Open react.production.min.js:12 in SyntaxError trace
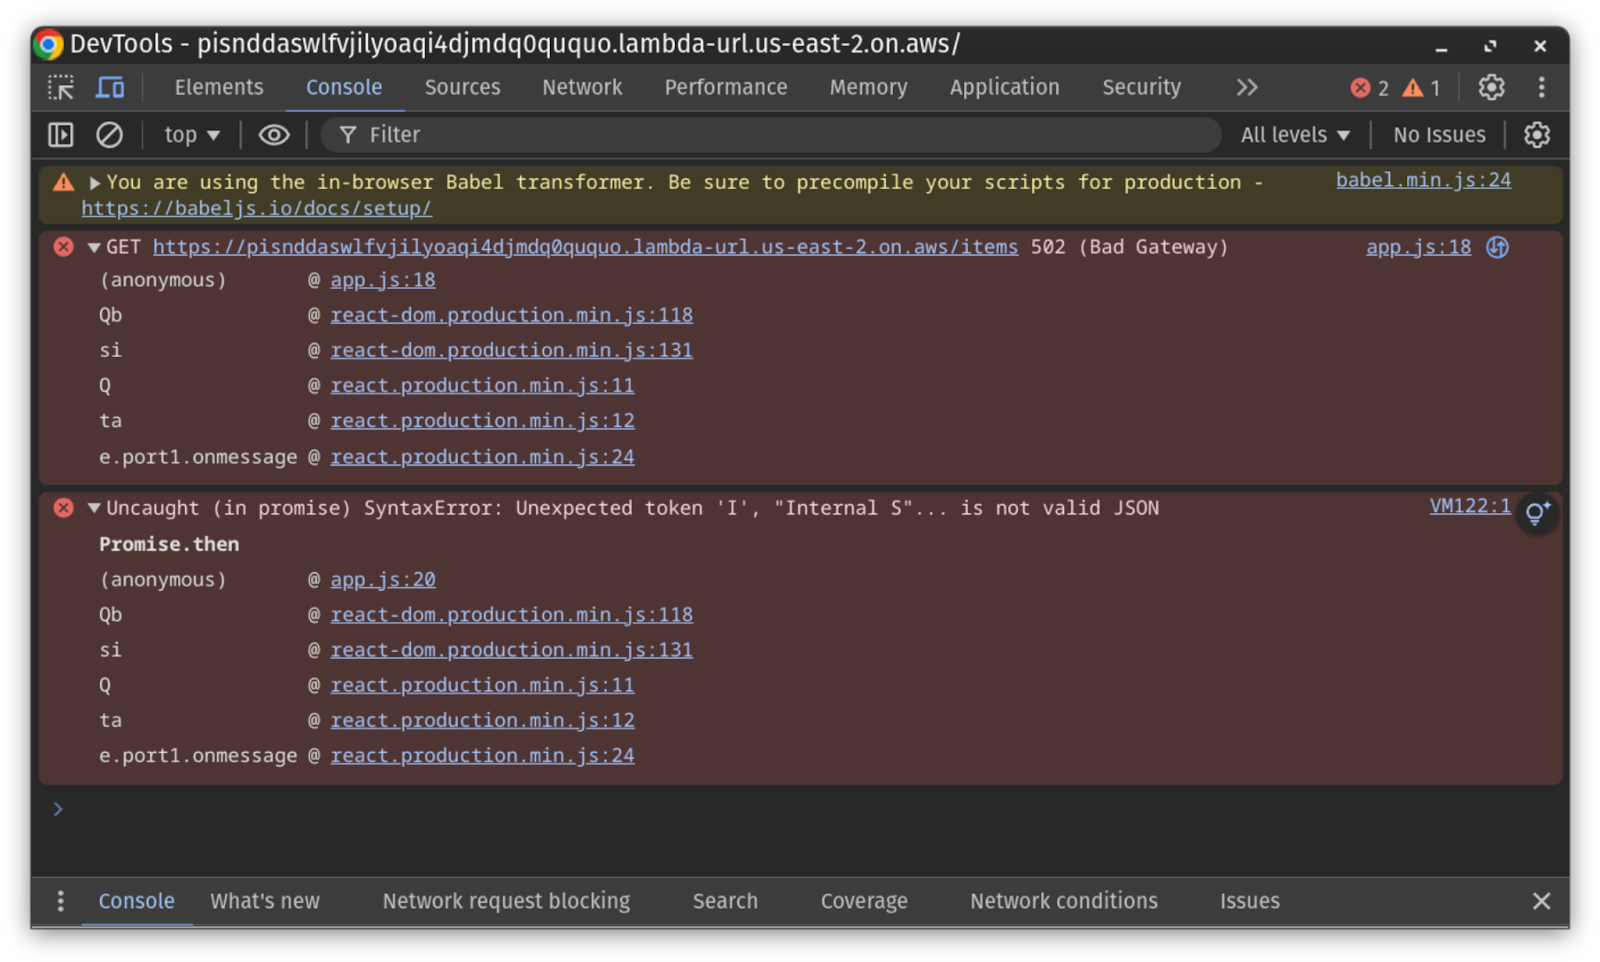The image size is (1600, 962). (482, 720)
